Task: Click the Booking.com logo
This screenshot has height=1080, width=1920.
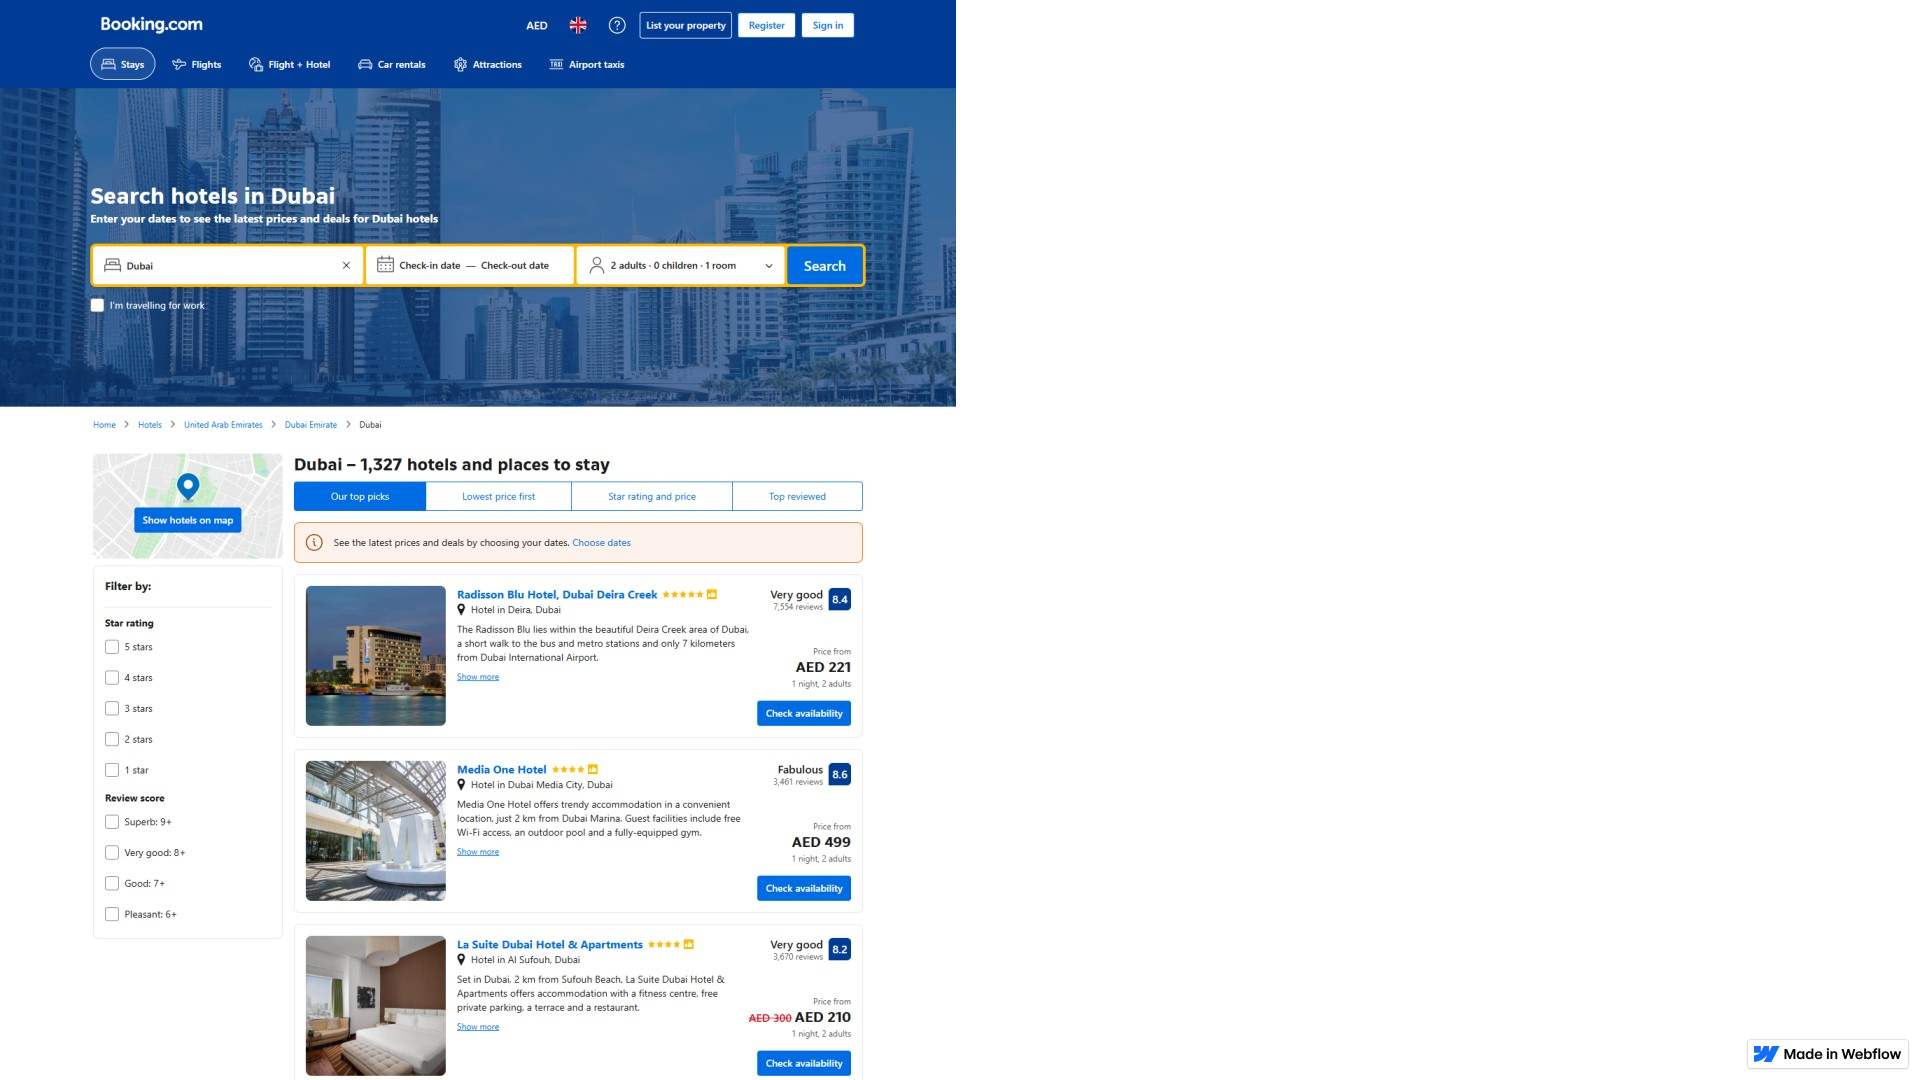Action: pos(151,25)
